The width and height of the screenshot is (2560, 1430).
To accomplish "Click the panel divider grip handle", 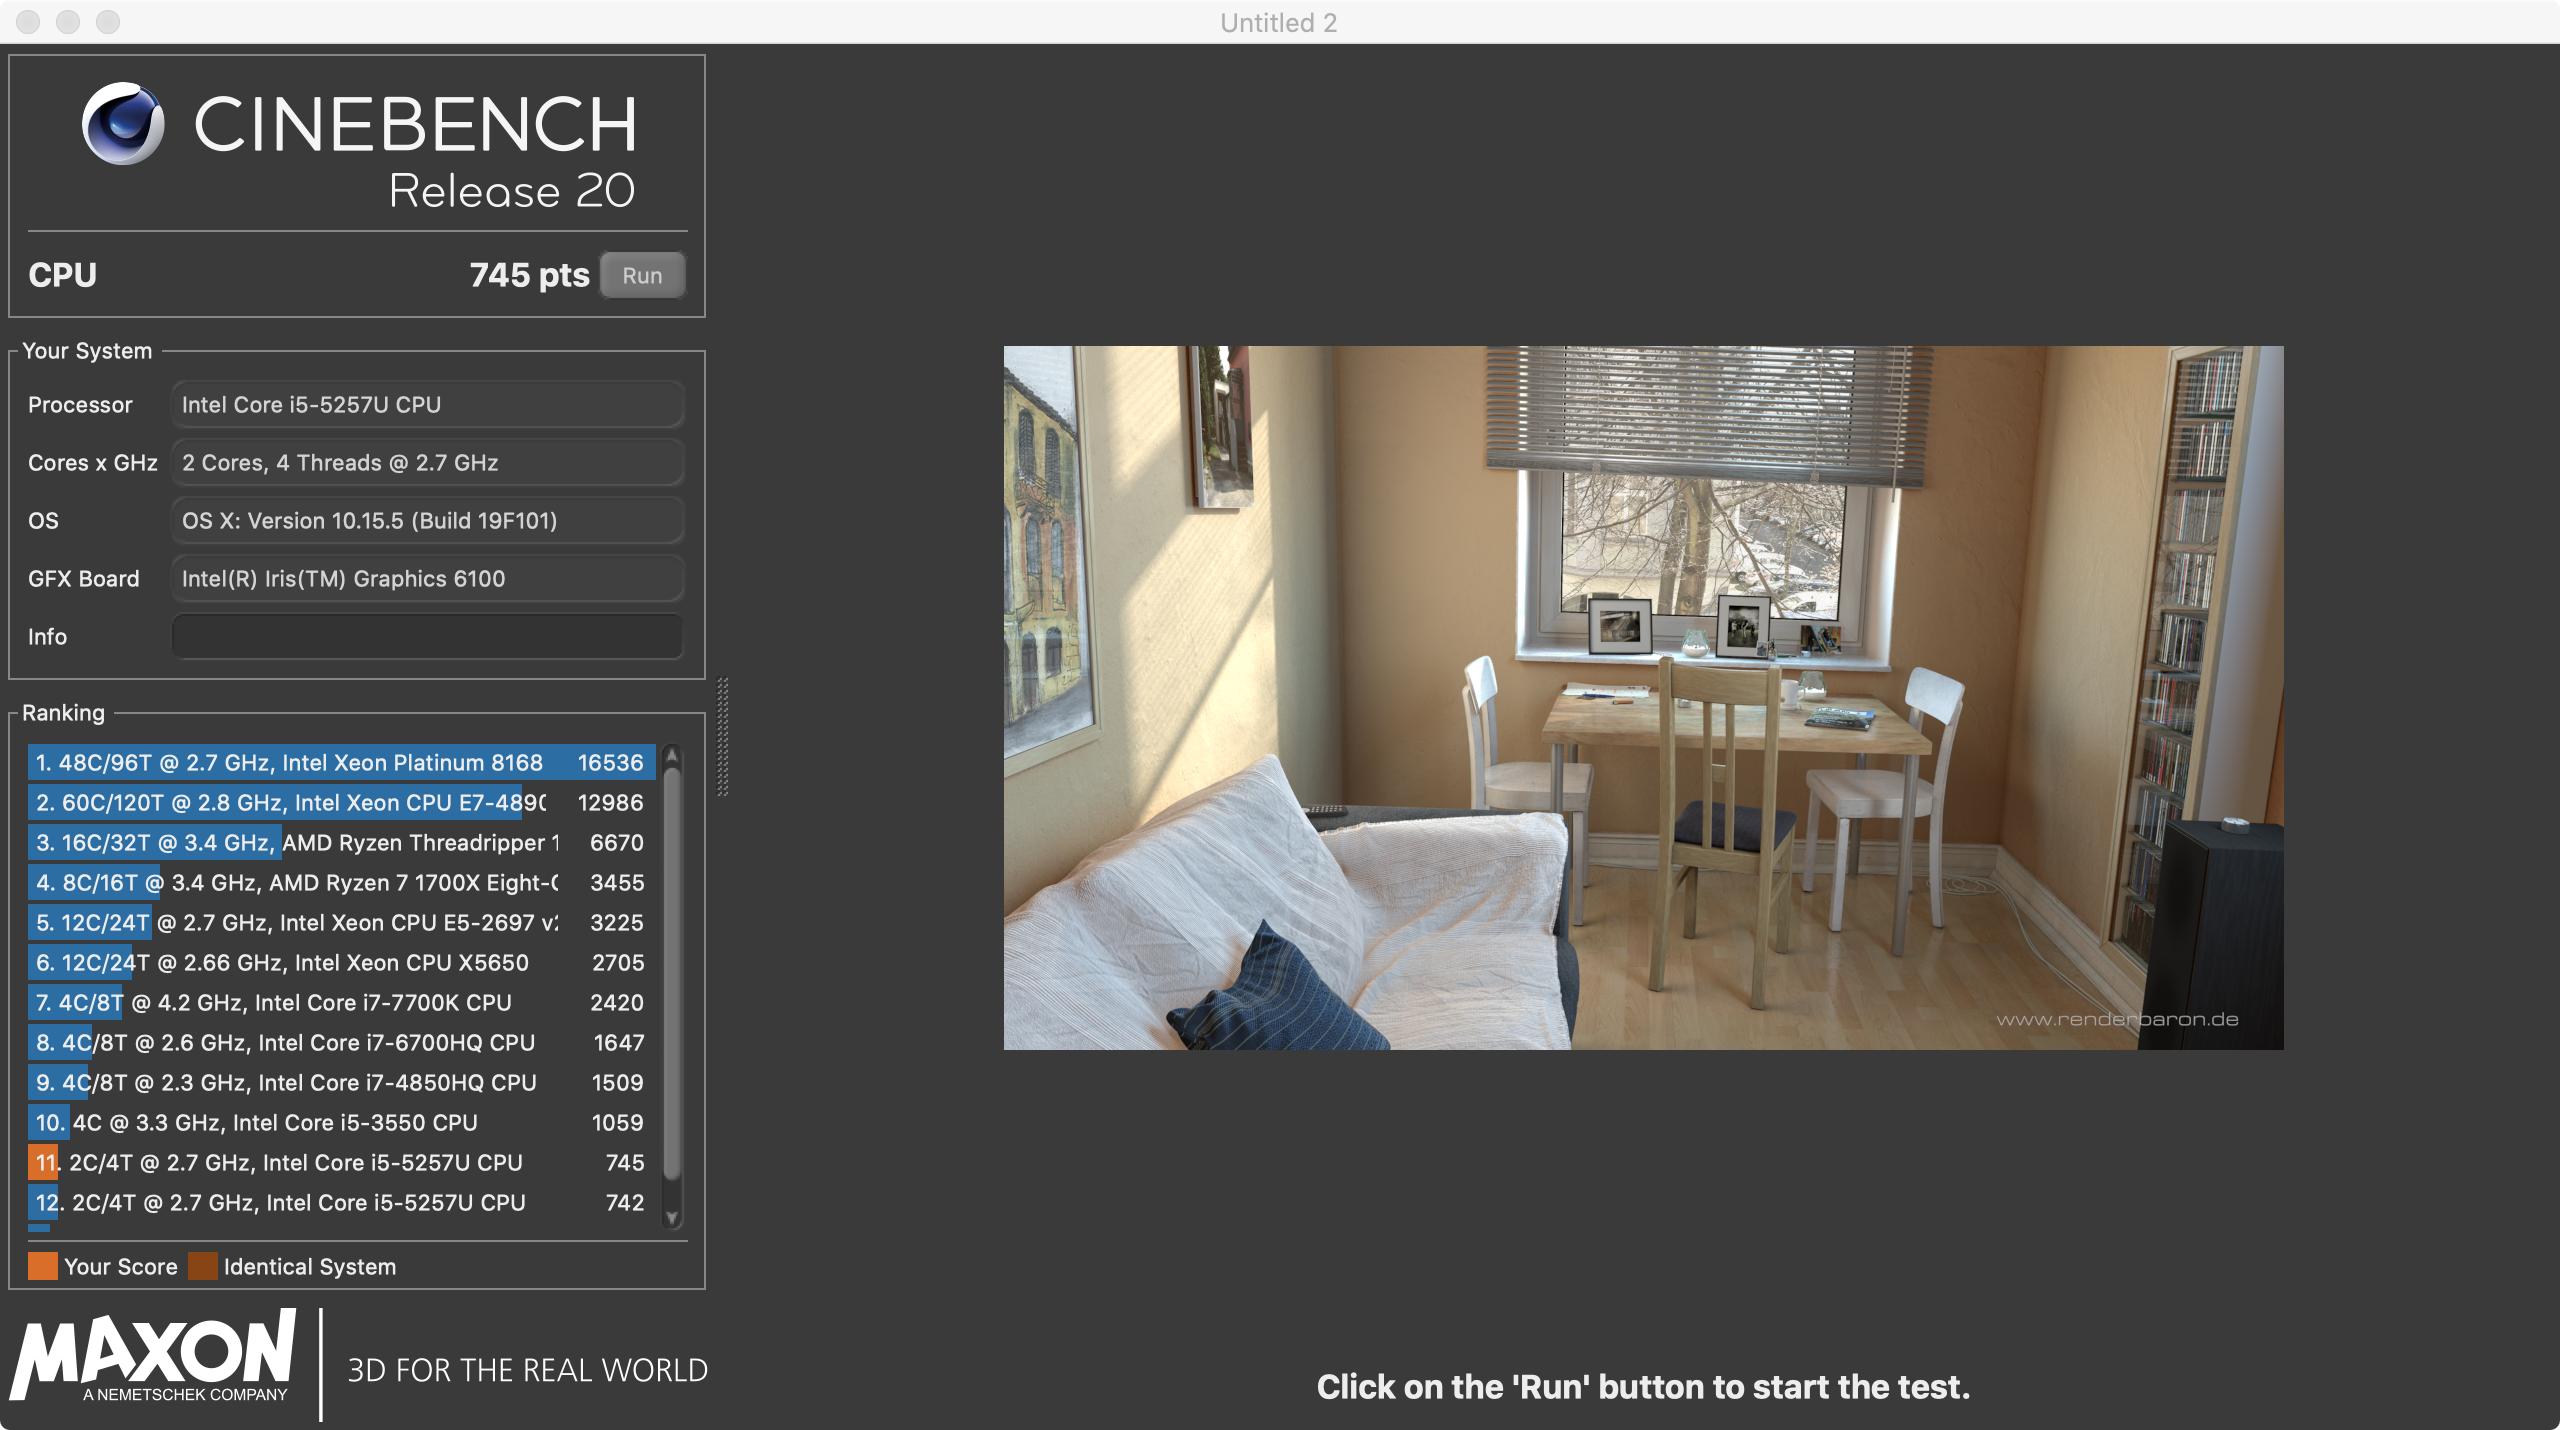I will [722, 737].
